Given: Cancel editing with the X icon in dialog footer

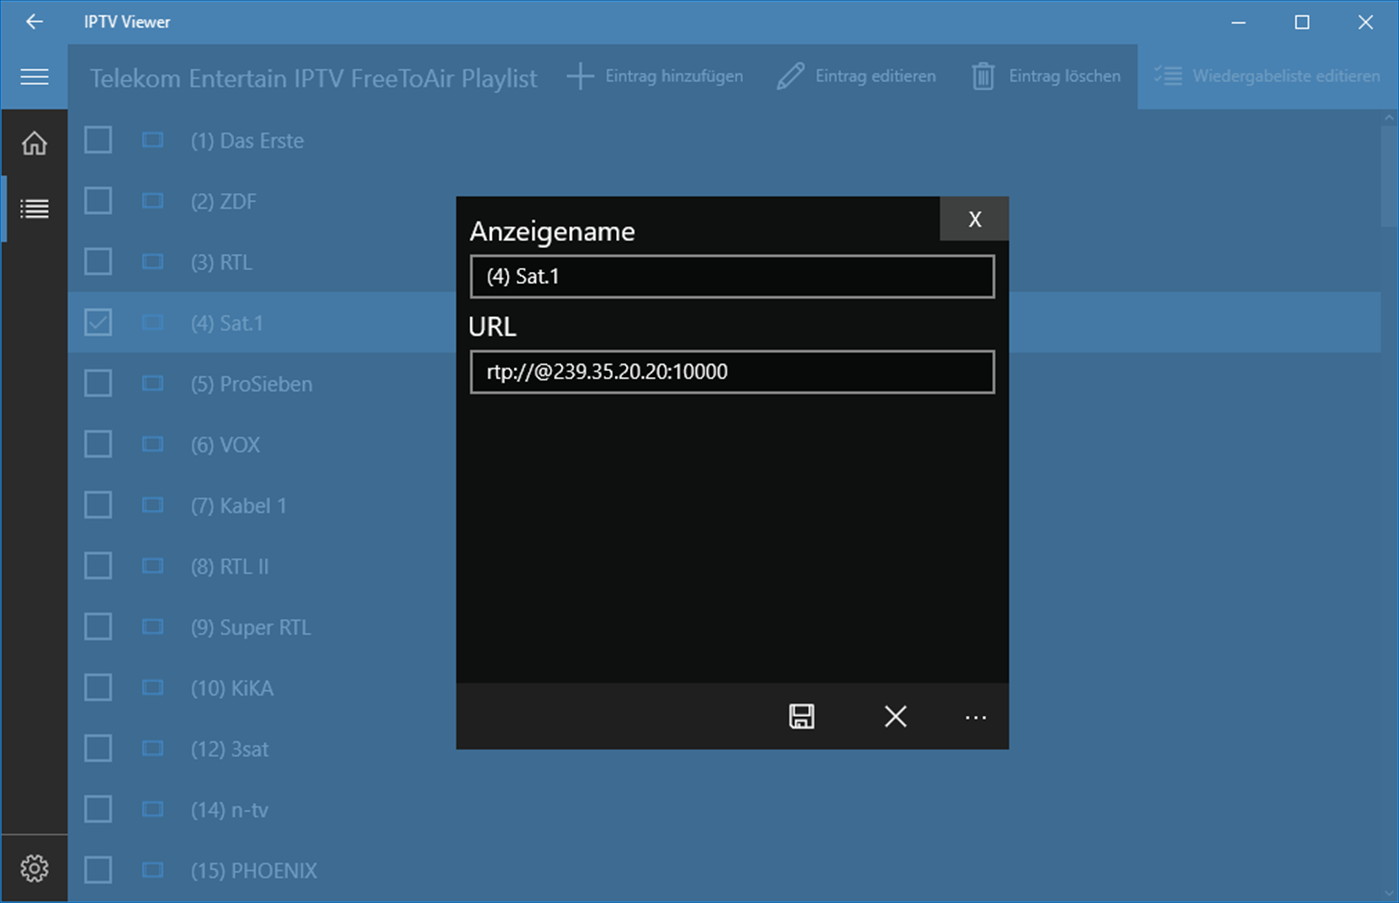Looking at the screenshot, I should 895,716.
